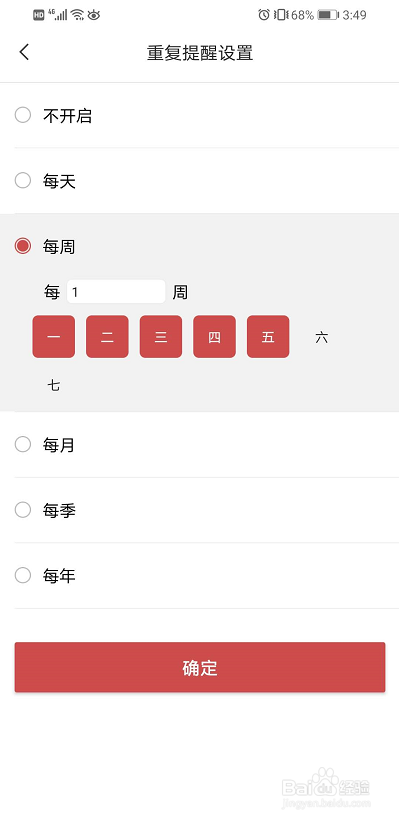This screenshot has height=821, width=399.
Task: Confirm with the 确定 button
Action: tap(200, 668)
